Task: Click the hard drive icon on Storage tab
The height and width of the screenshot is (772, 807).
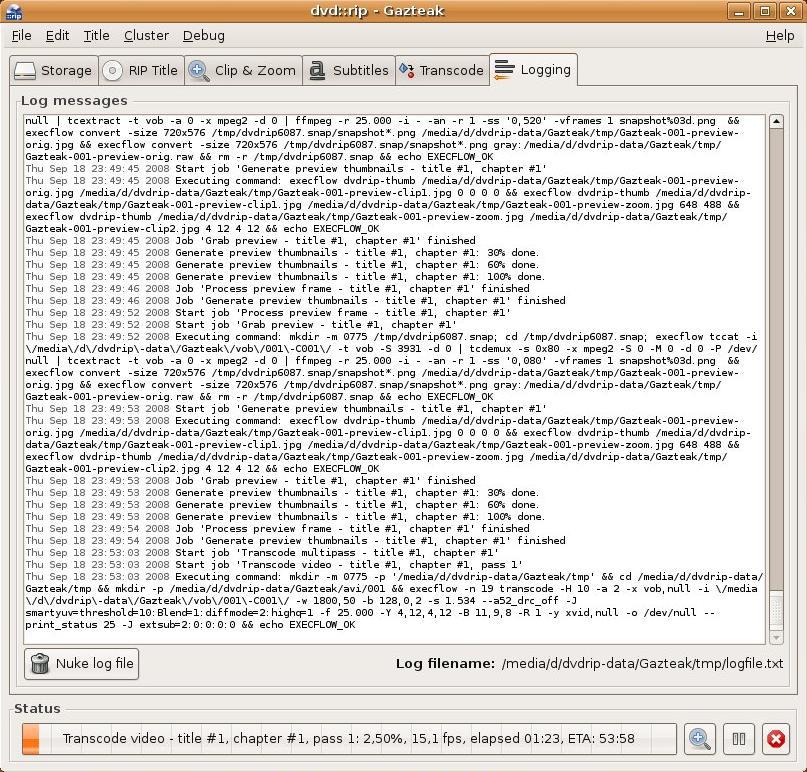Action: pos(25,71)
